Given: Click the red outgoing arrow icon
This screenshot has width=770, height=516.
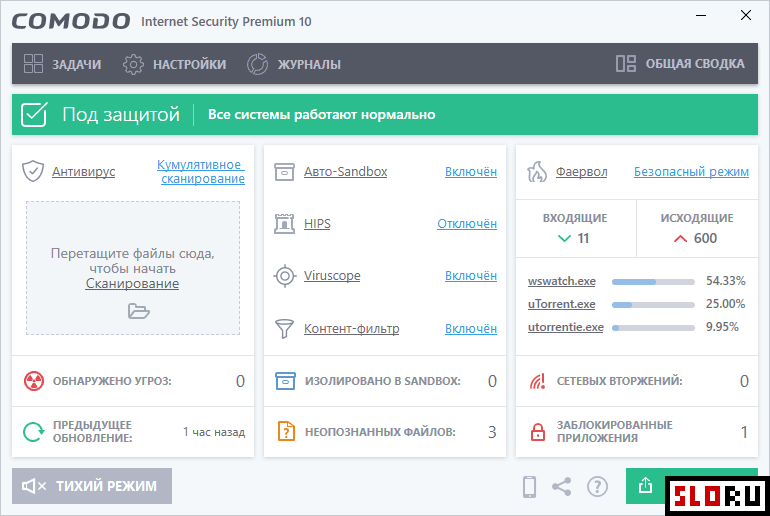Looking at the screenshot, I should [x=680, y=239].
